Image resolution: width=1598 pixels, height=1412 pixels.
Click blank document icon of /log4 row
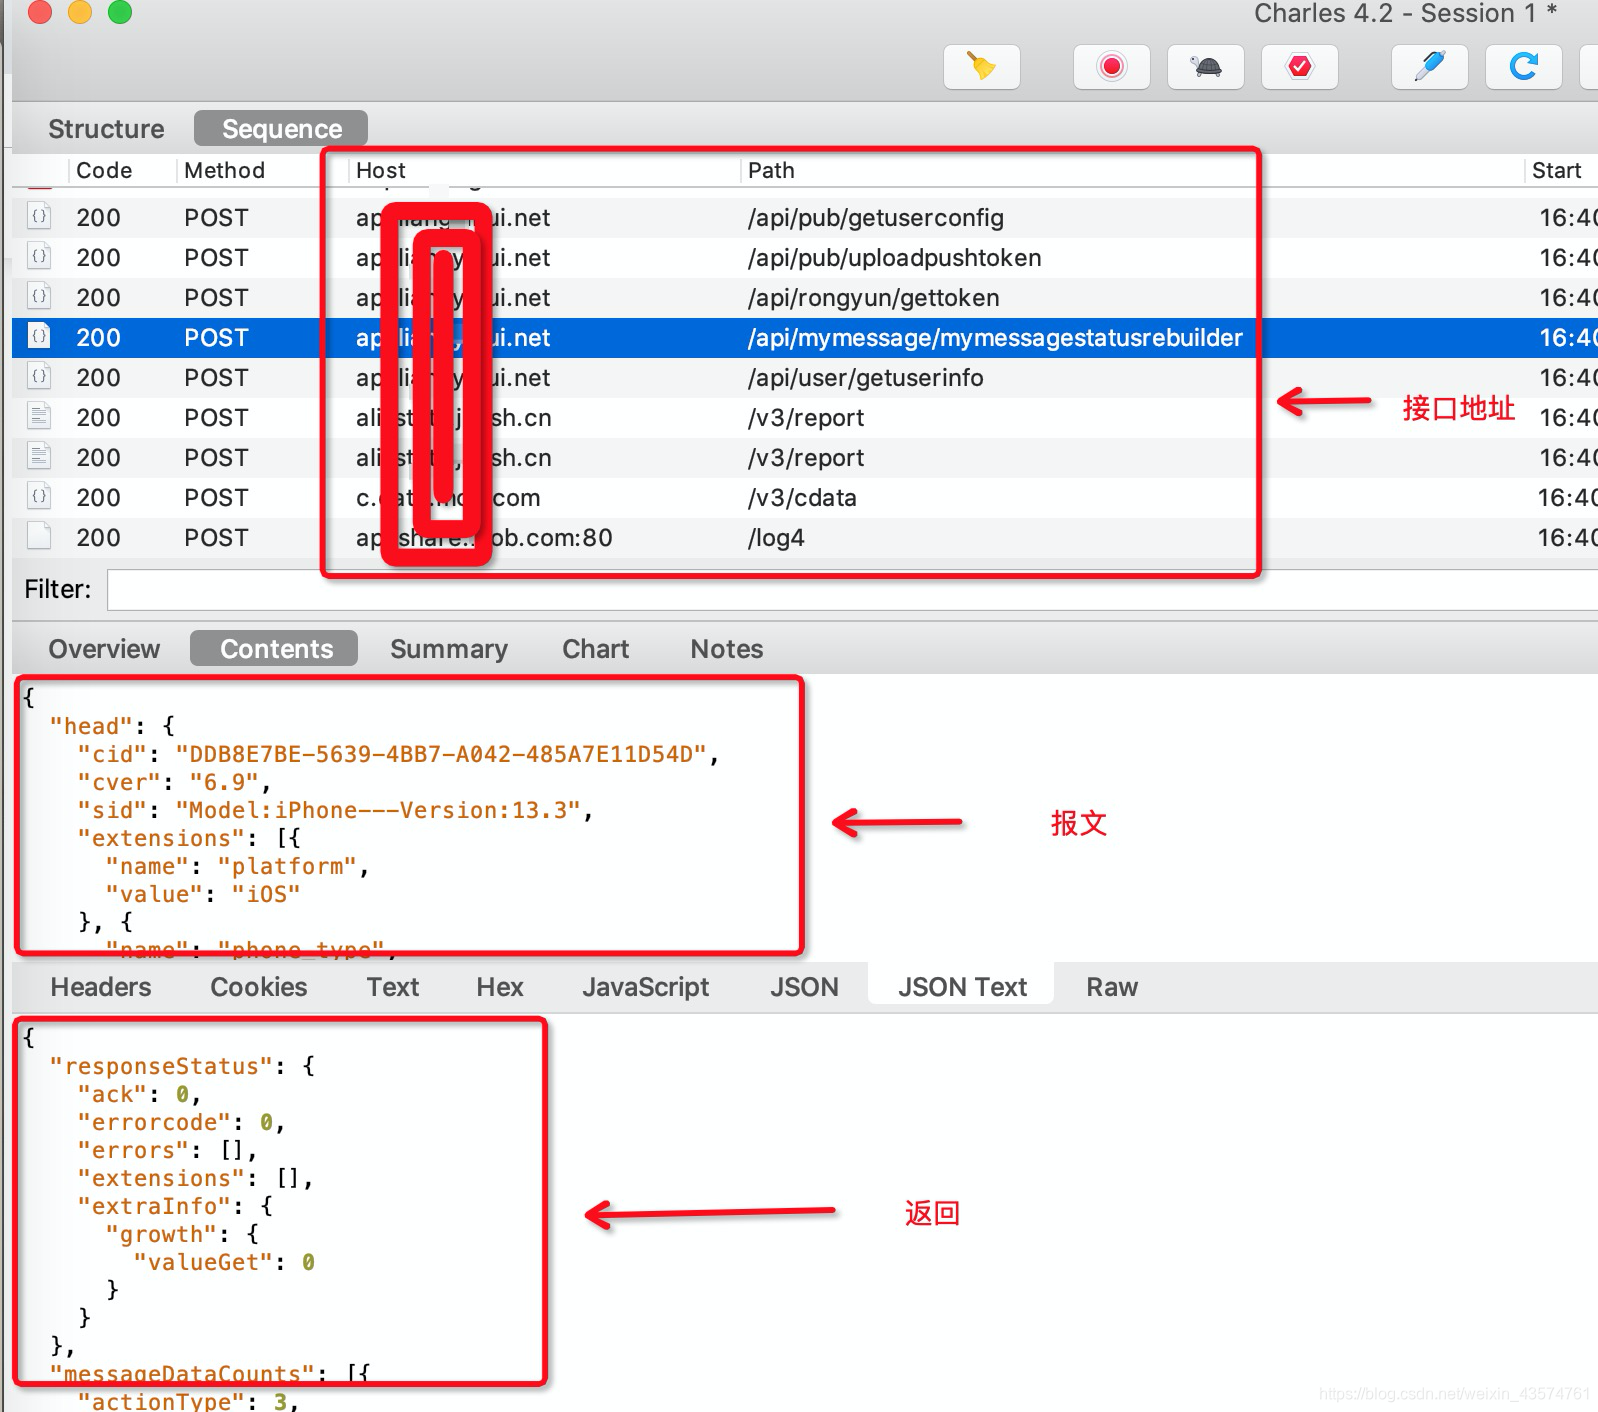[x=39, y=535]
